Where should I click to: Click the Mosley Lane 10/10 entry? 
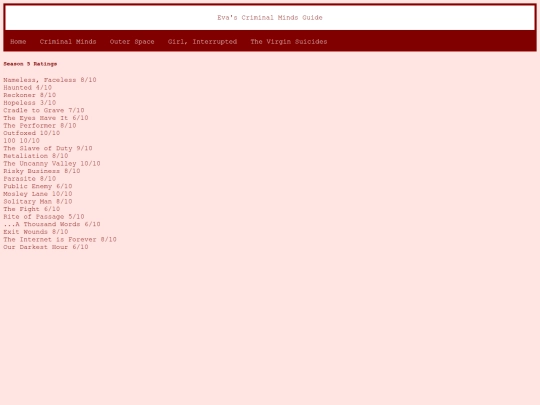pyautogui.click(x=38, y=194)
